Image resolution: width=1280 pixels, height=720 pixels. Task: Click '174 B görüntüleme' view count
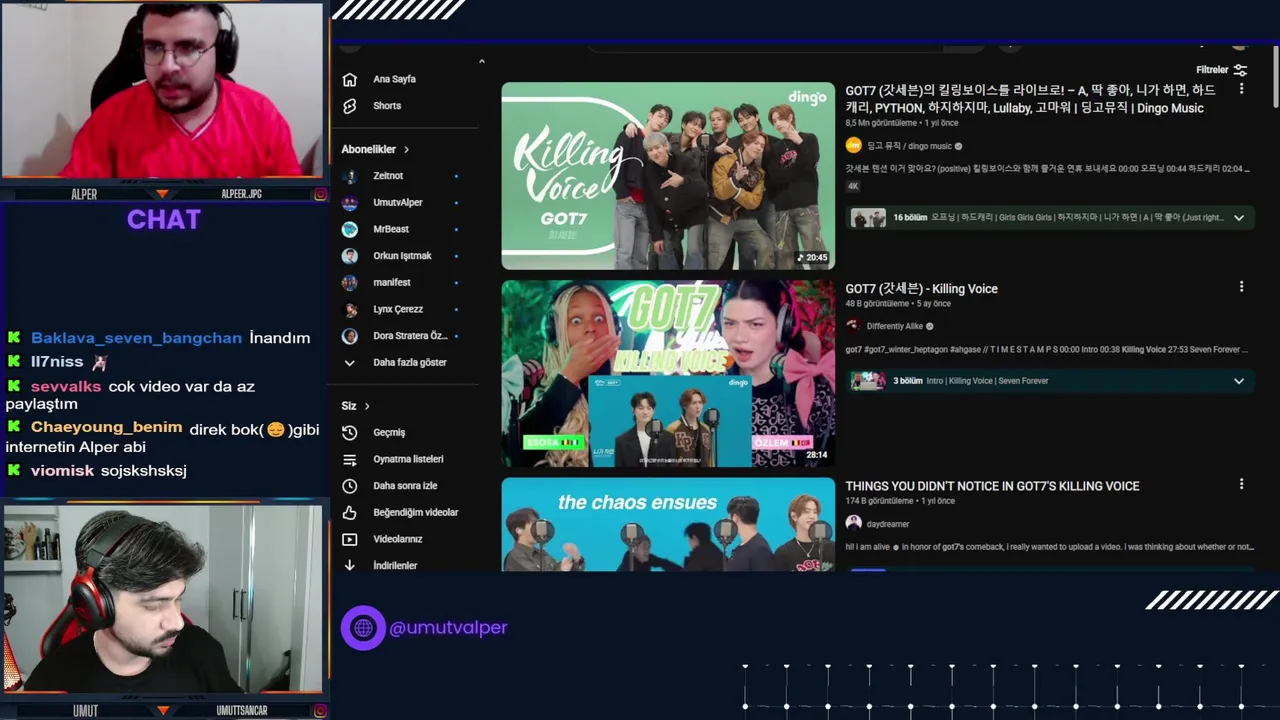click(x=879, y=501)
